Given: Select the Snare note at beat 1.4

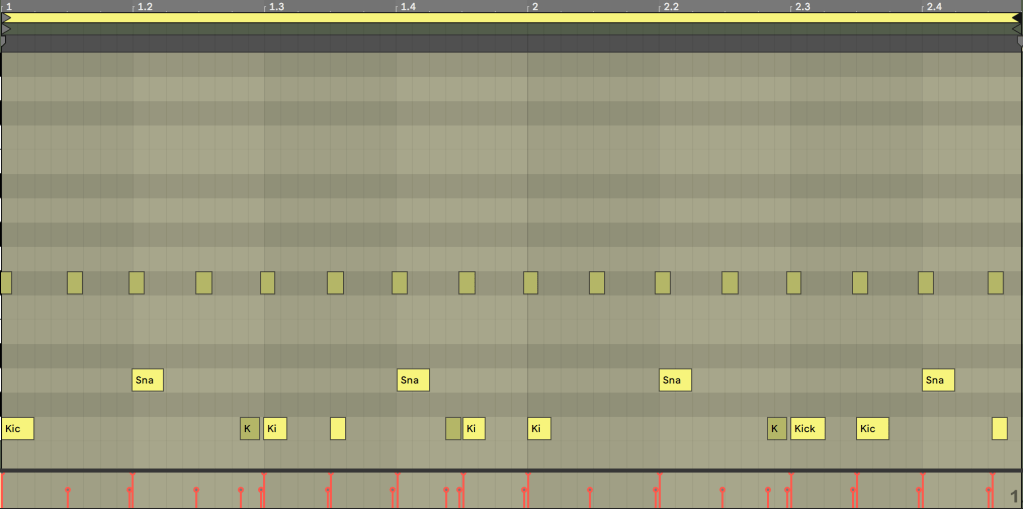Looking at the screenshot, I should (413, 380).
